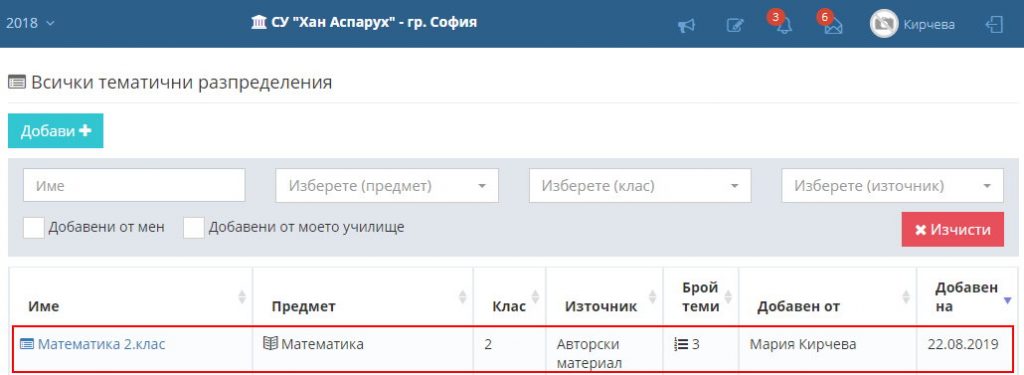The height and width of the screenshot is (375, 1024).
Task: Sort by Добавен на column arrow
Action: tap(1006, 299)
